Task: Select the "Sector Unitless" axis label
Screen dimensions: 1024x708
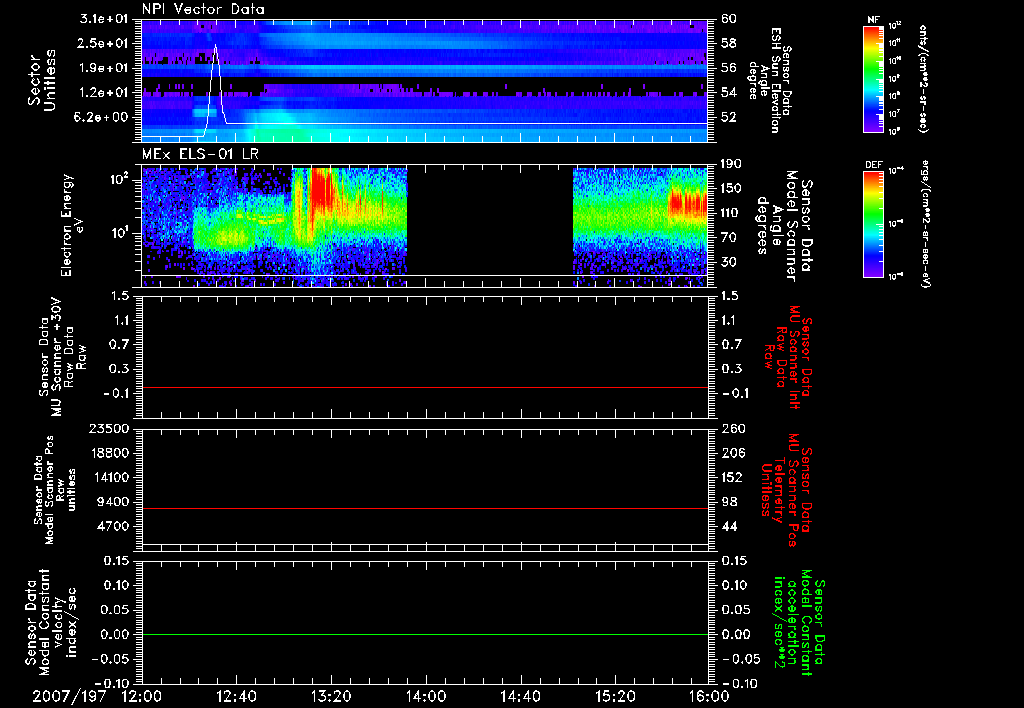Action: tap(42, 80)
